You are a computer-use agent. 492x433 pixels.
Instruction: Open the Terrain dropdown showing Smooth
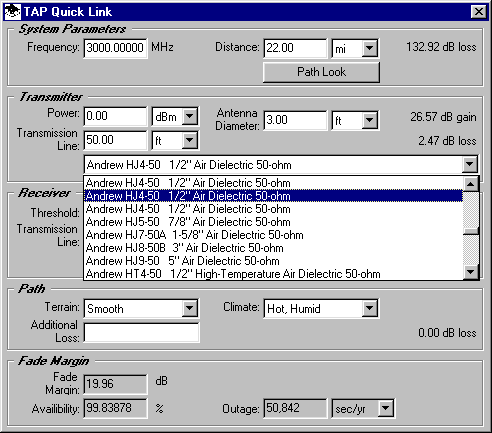click(190, 308)
